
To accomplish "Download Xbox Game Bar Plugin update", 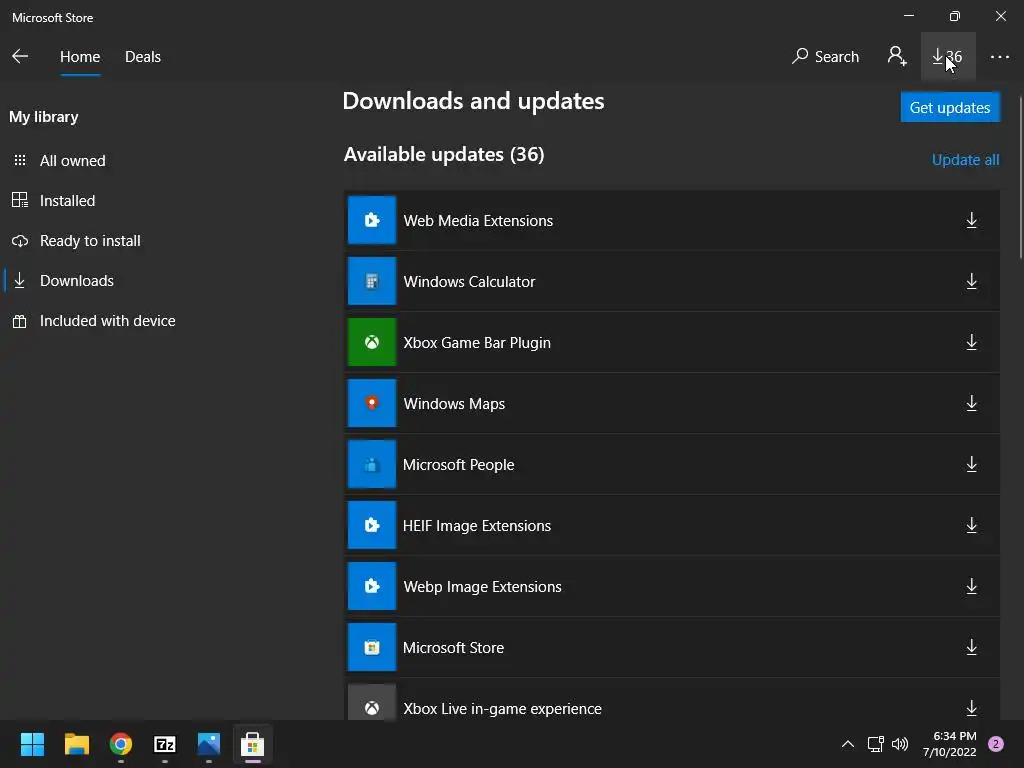I will click(971, 342).
